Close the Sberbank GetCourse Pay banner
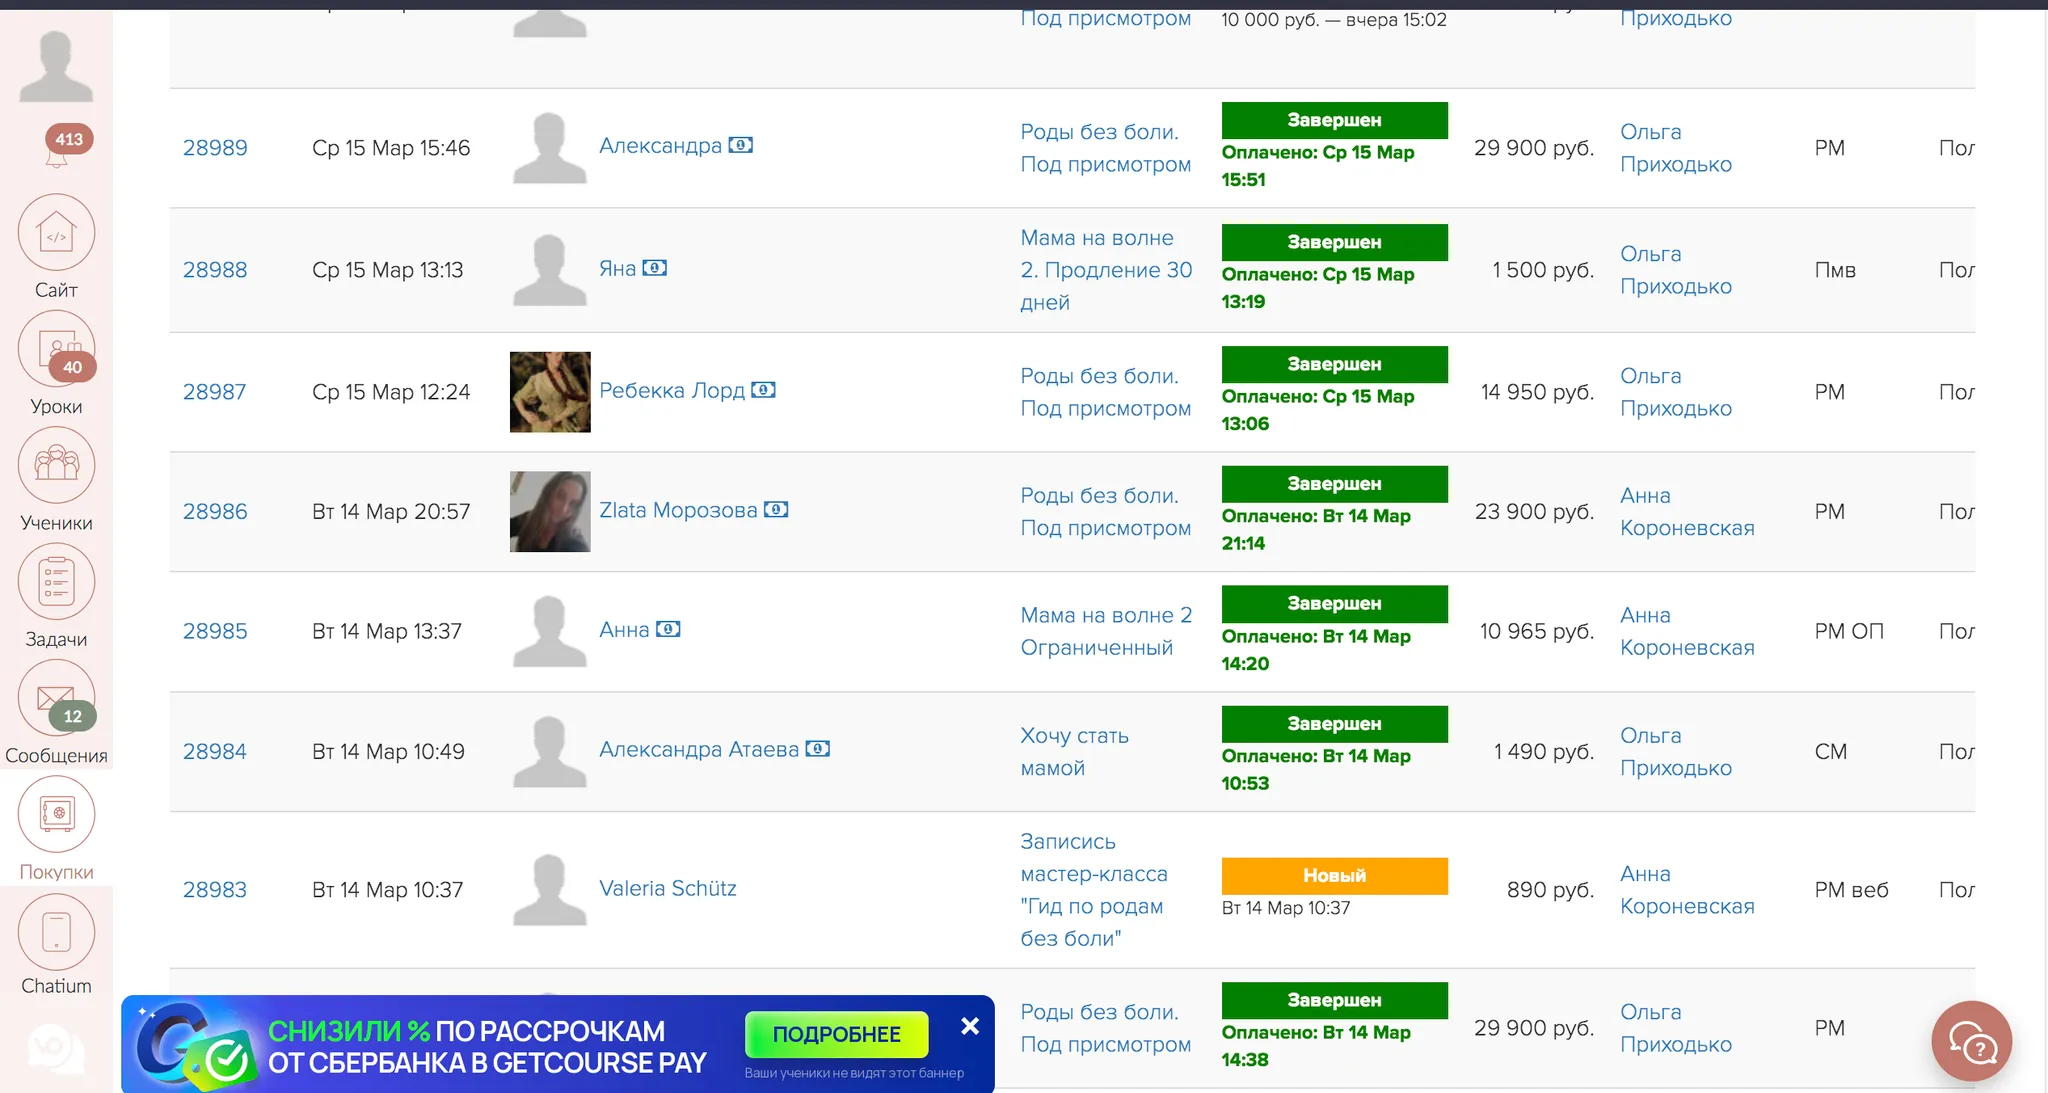Image resolution: width=2048 pixels, height=1093 pixels. pyautogui.click(x=969, y=1026)
